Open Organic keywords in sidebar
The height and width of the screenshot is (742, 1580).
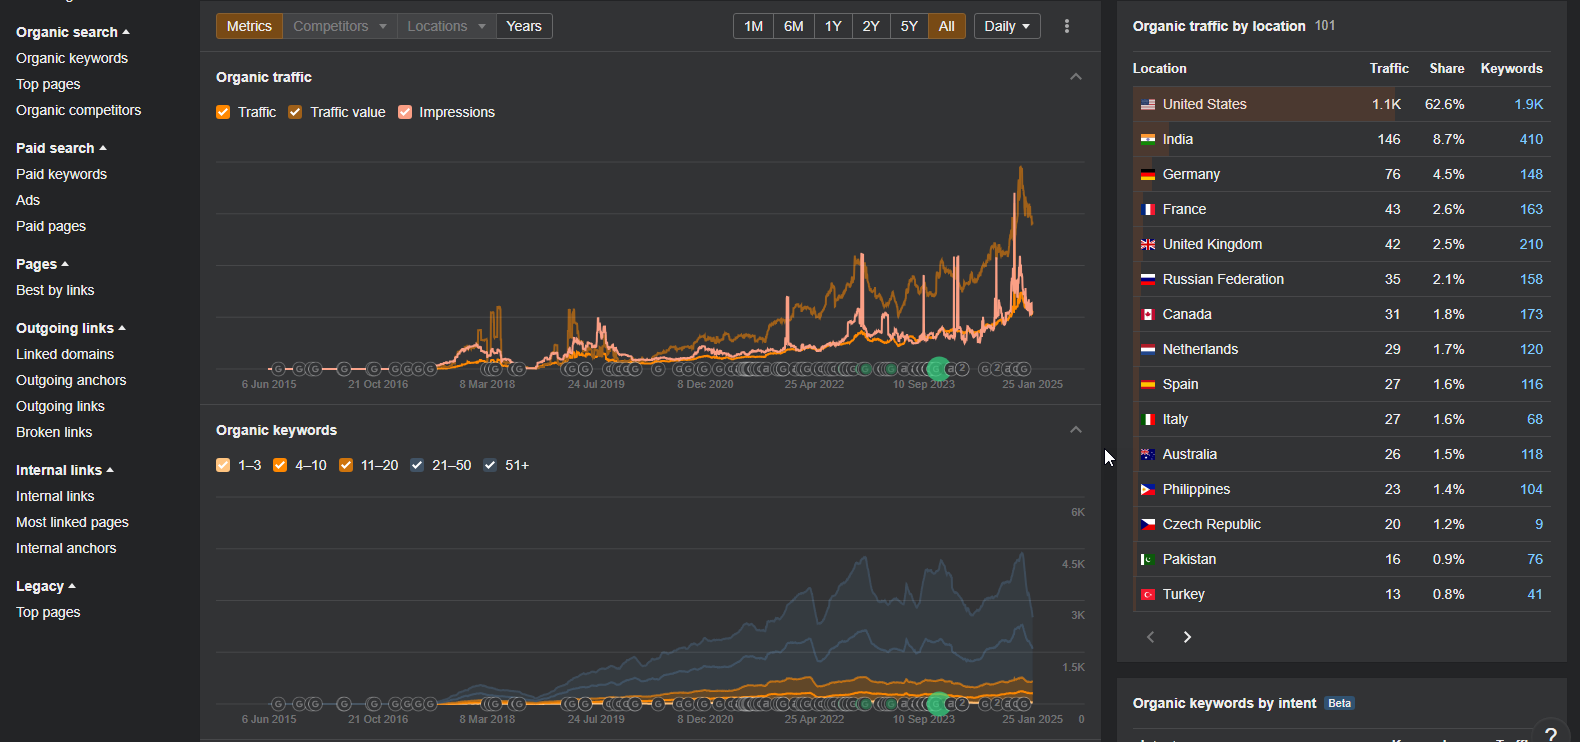coord(72,58)
